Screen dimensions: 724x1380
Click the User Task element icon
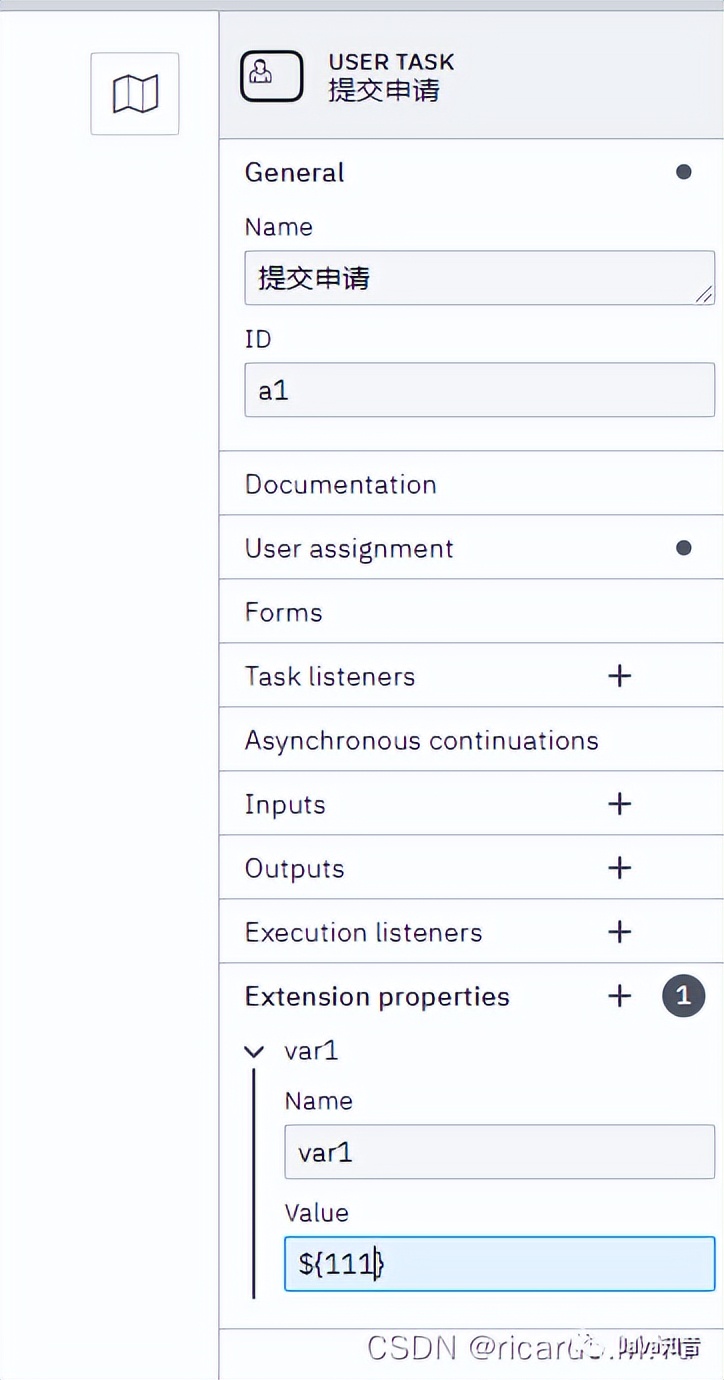(271, 76)
